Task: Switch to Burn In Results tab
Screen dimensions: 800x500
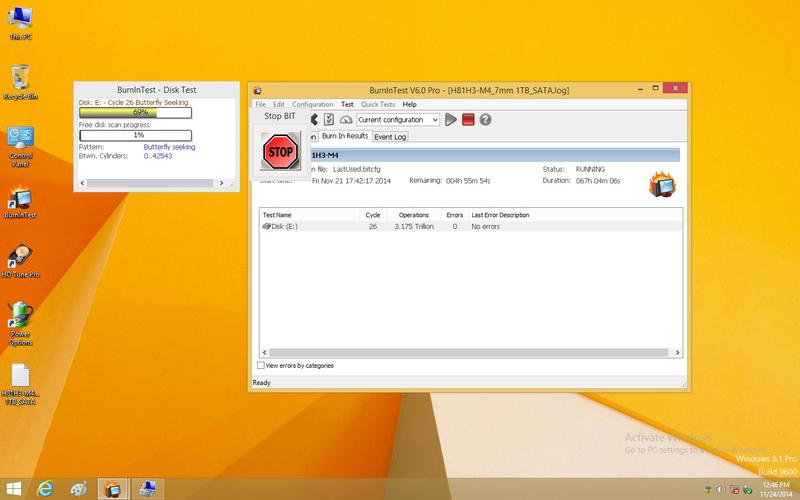Action: click(344, 136)
